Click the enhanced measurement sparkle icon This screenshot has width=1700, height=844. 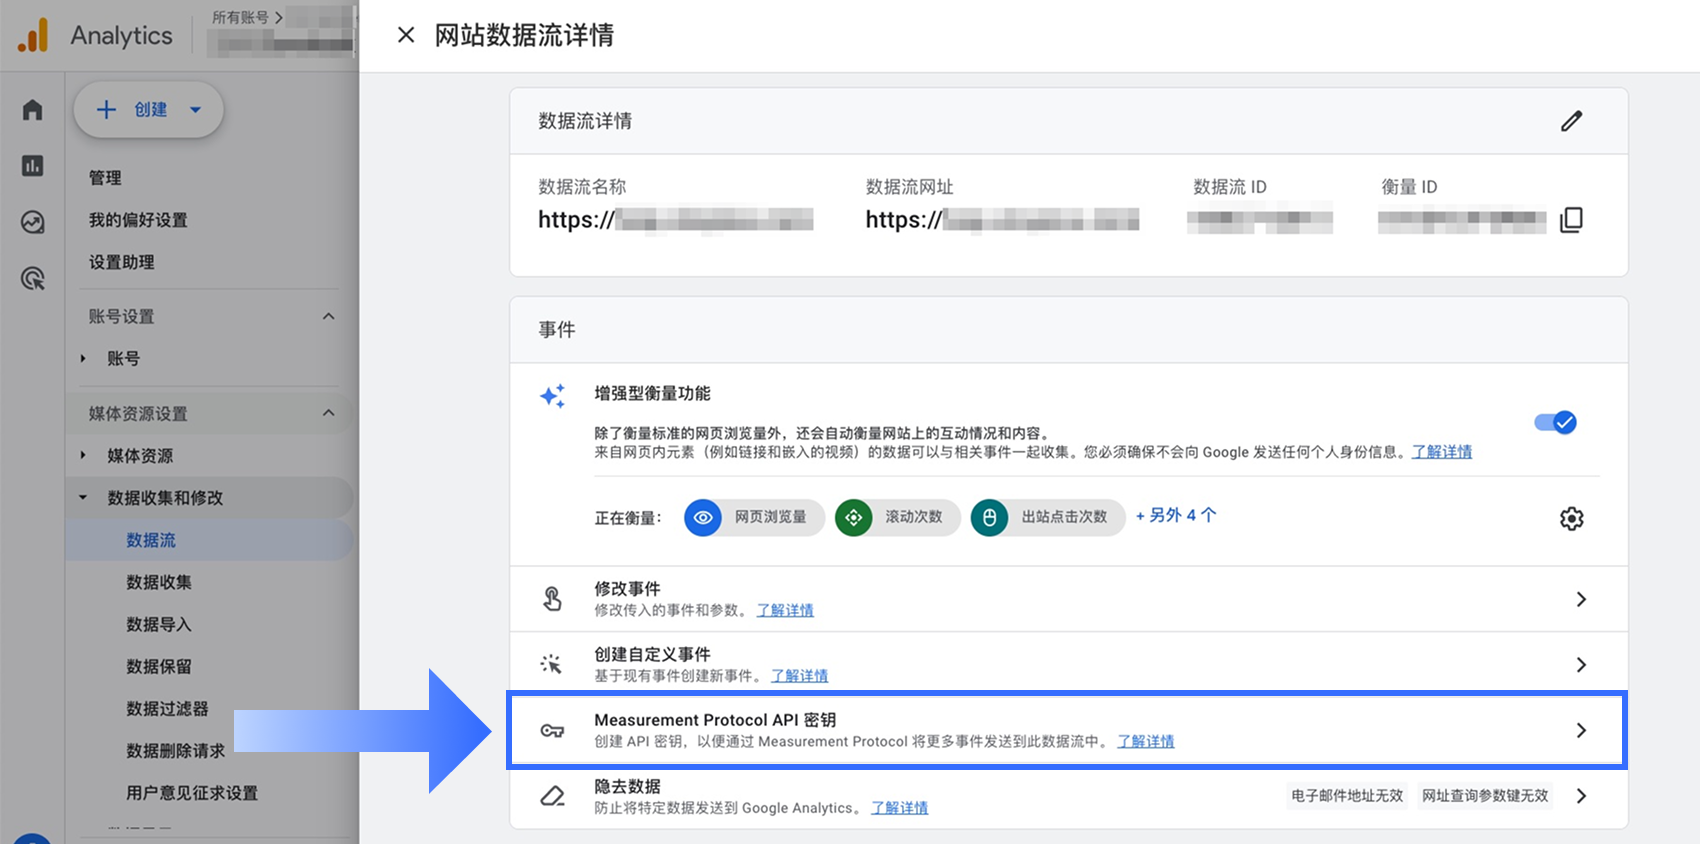(552, 396)
